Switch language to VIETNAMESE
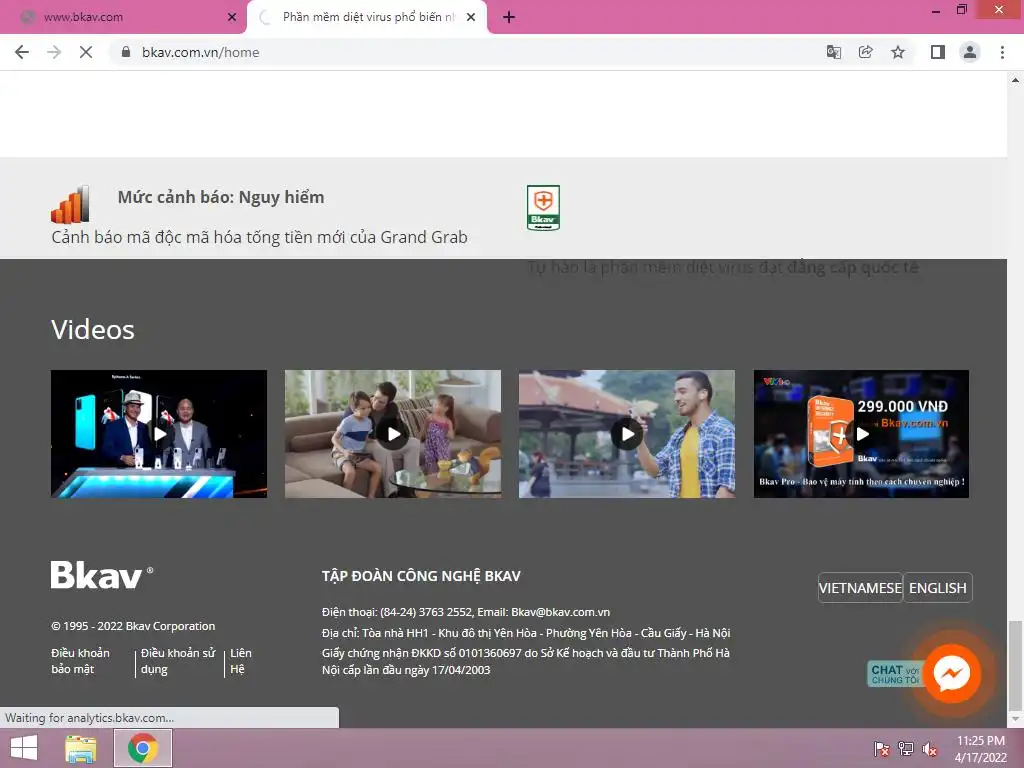Screen dimensions: 1024x768 (x=860, y=588)
